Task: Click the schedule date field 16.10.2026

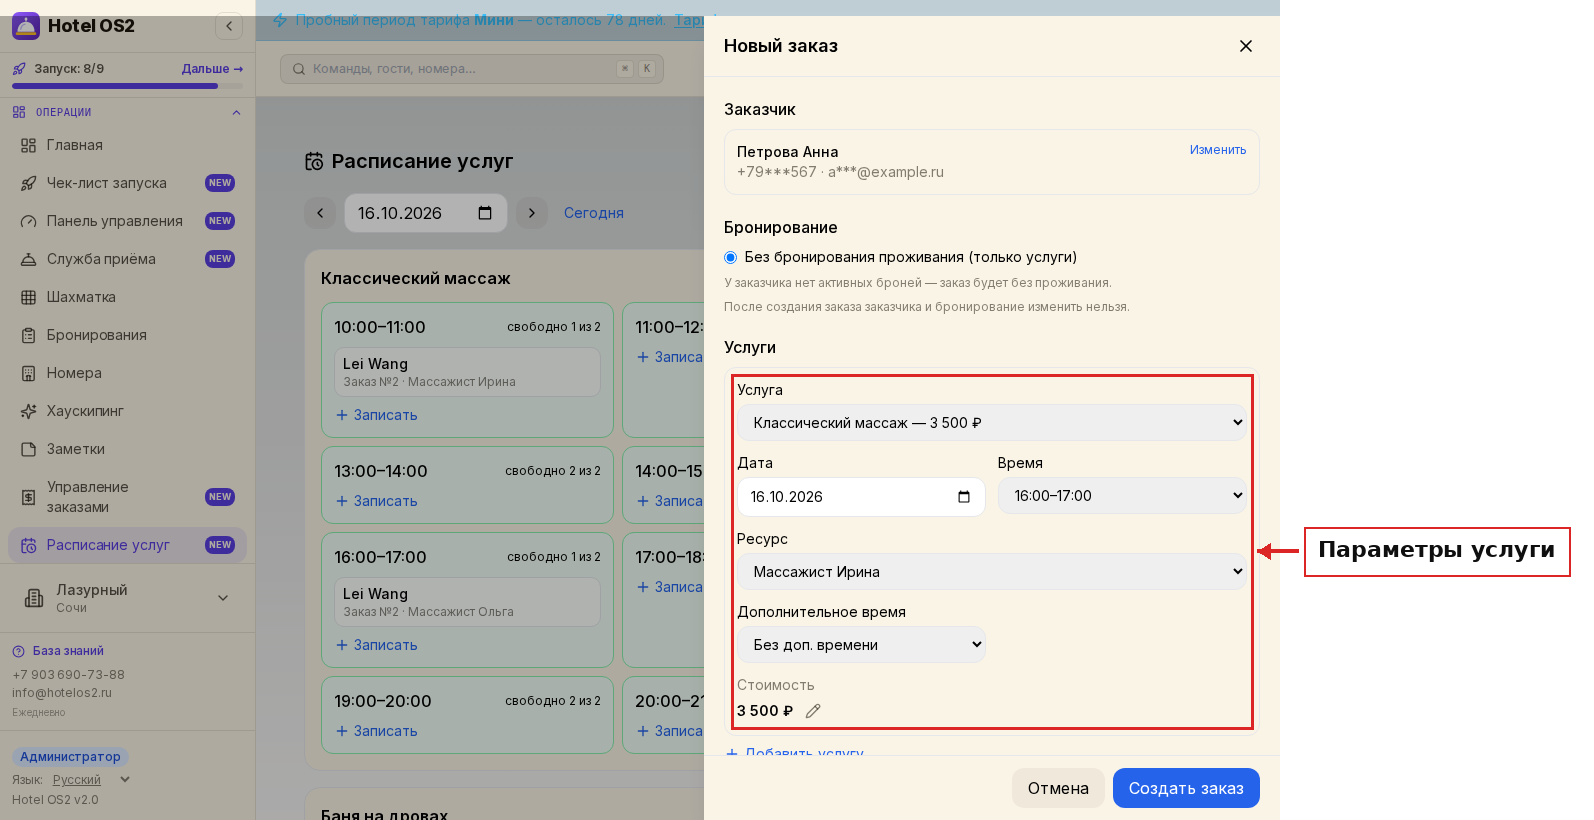Action: tap(426, 213)
